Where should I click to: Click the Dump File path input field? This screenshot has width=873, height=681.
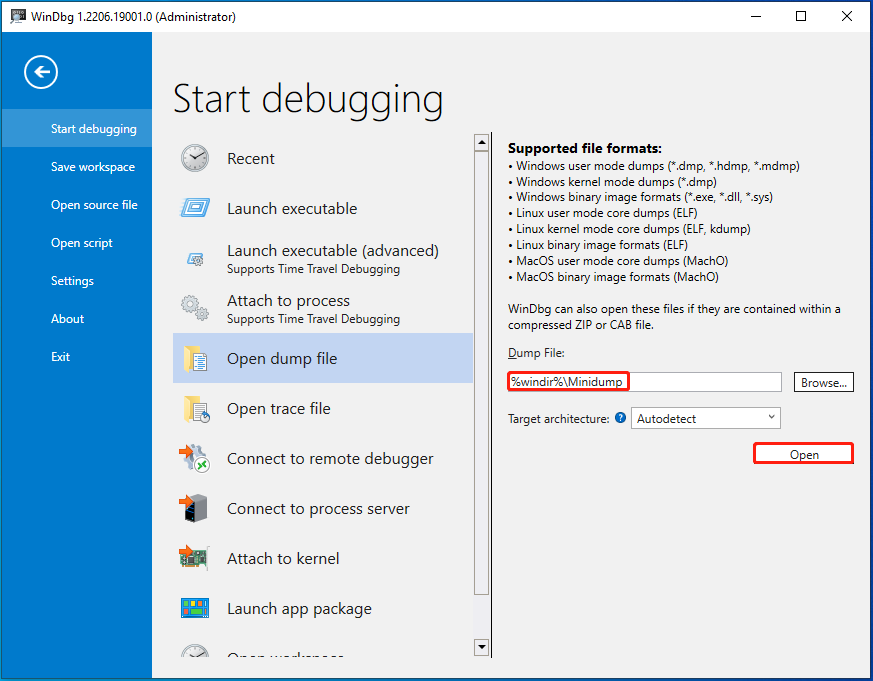645,382
